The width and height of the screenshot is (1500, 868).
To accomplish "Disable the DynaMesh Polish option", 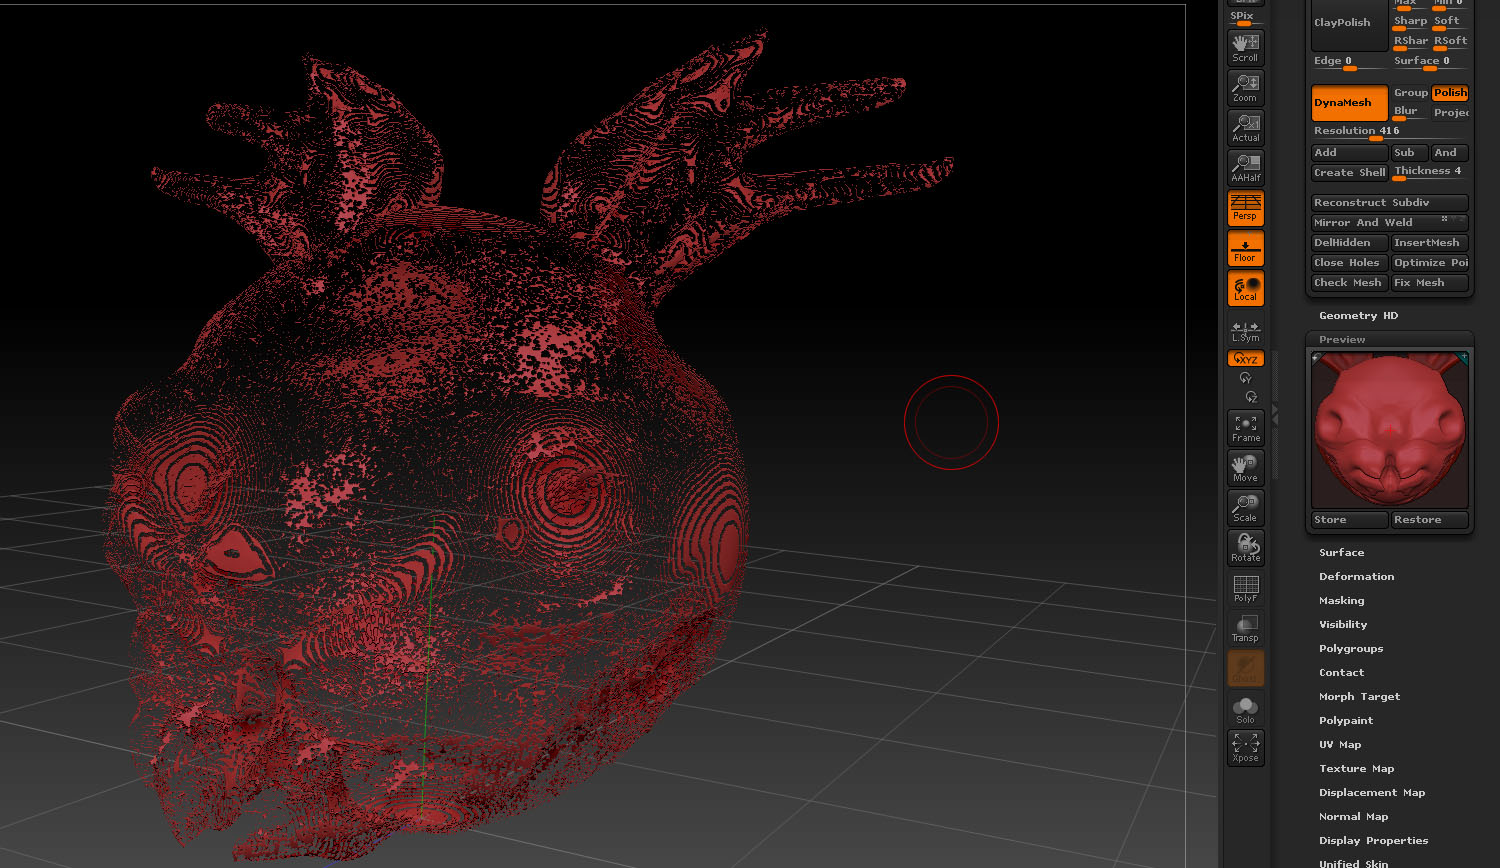I will tap(1450, 93).
